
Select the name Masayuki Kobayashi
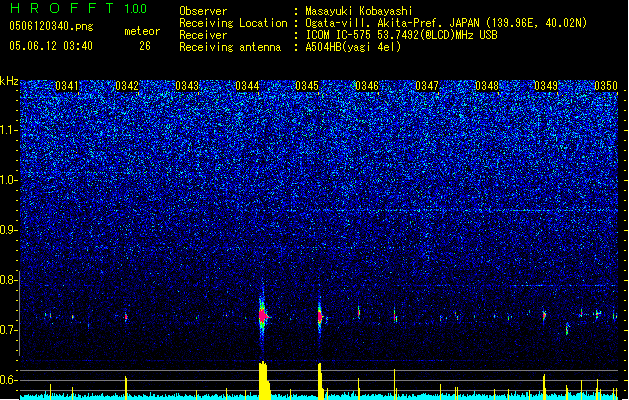(x=359, y=11)
